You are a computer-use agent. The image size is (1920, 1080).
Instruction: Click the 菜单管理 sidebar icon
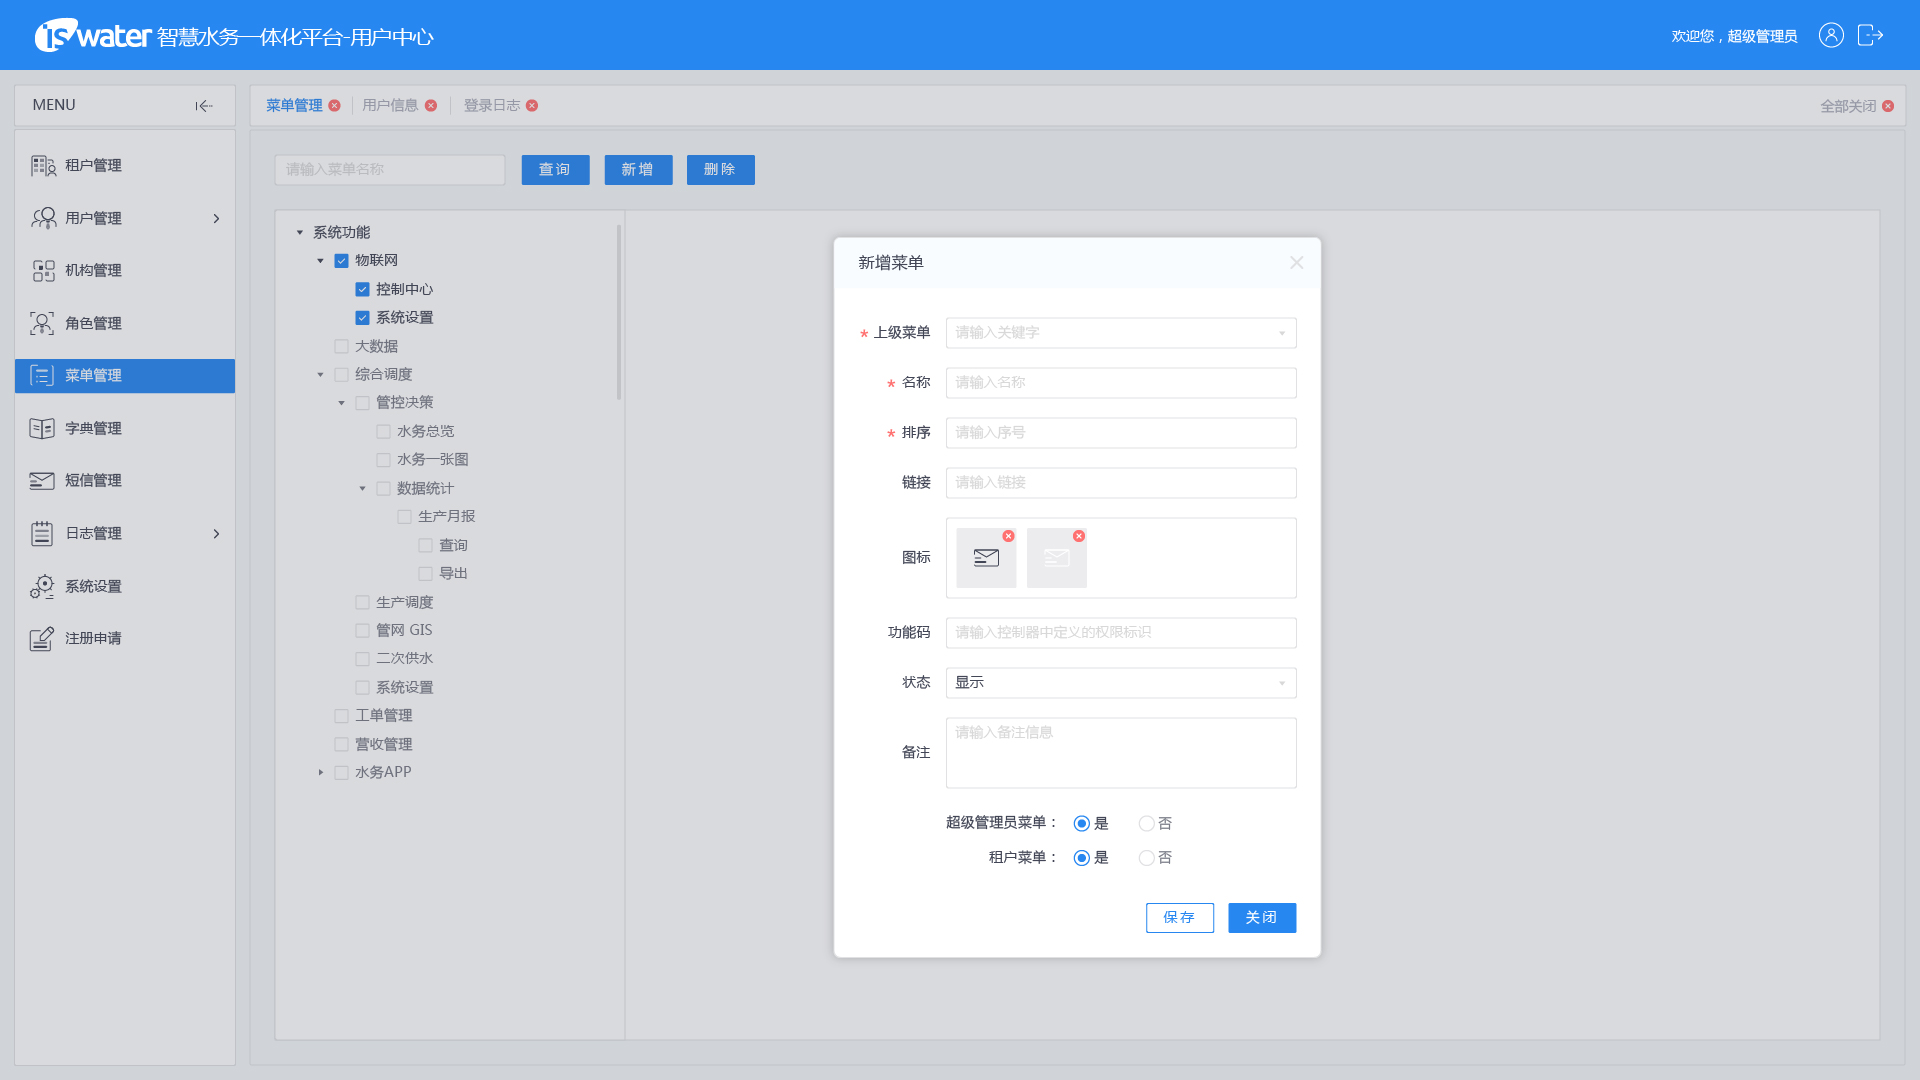point(42,376)
